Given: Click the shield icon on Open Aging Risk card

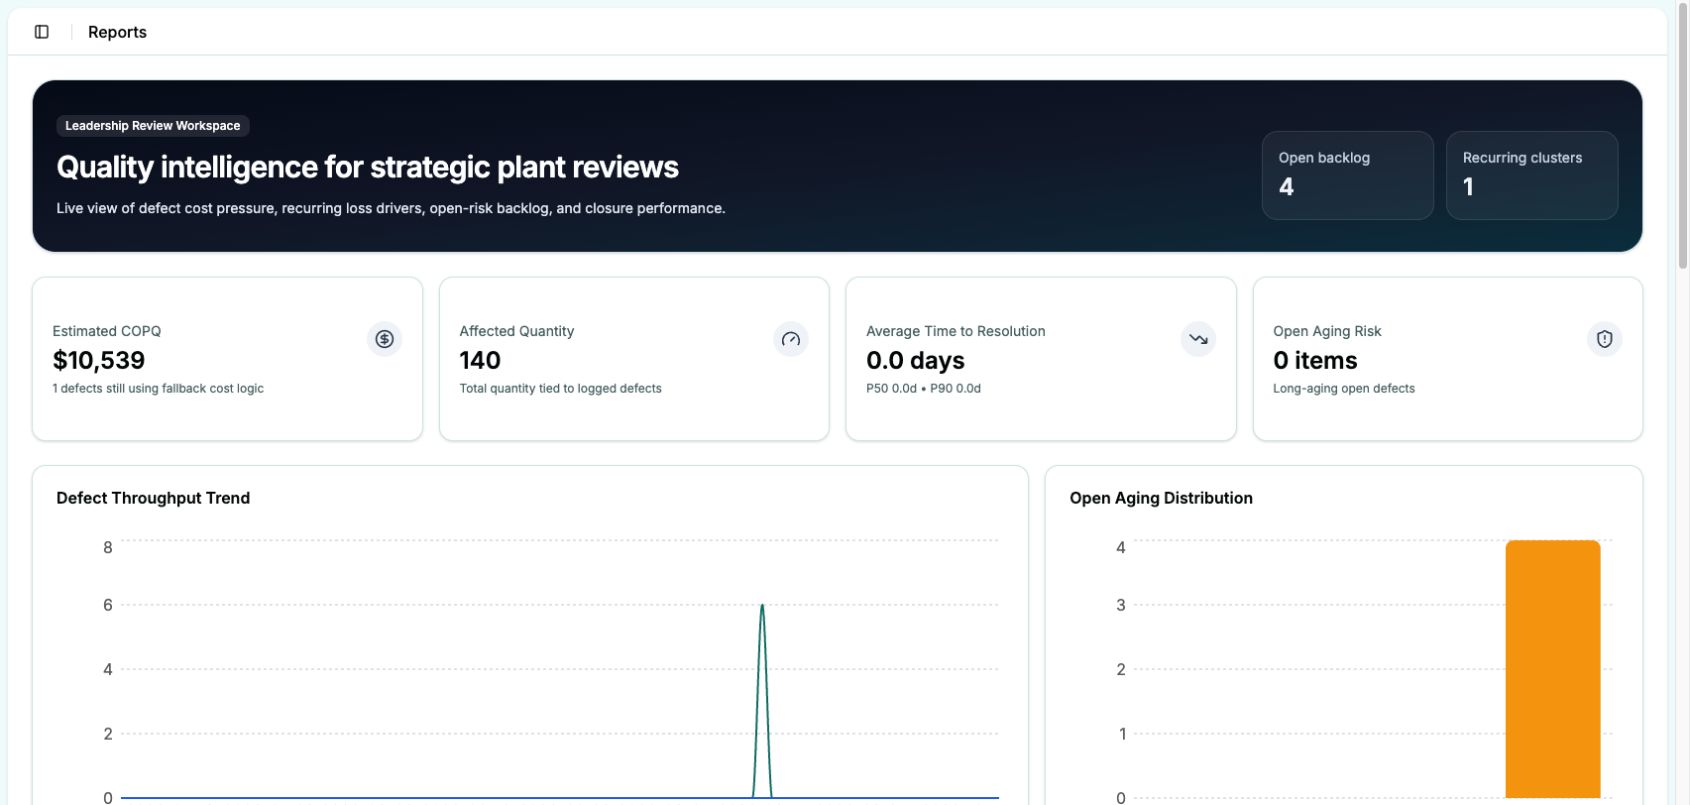Looking at the screenshot, I should 1605,339.
